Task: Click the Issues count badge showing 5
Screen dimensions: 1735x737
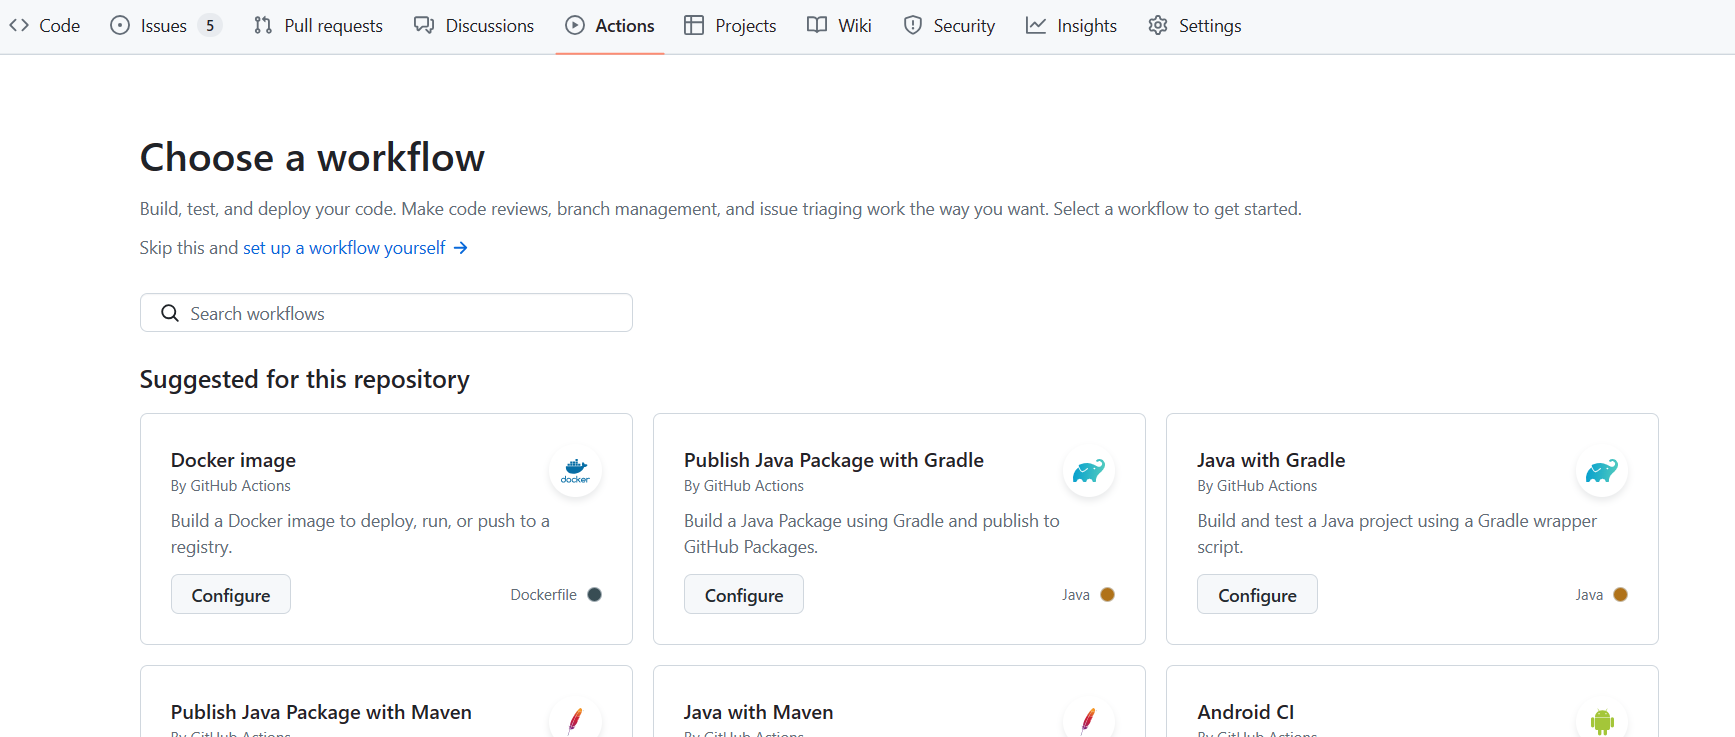Action: (210, 26)
